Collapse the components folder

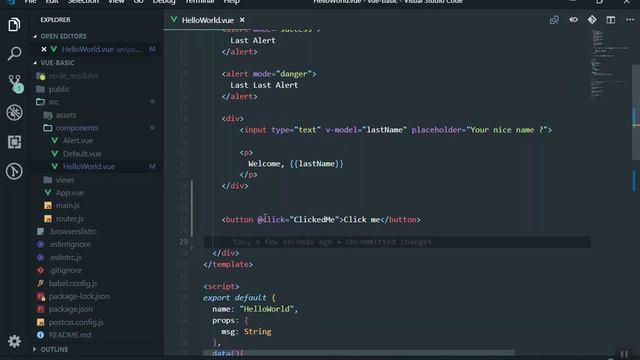(x=77, y=128)
